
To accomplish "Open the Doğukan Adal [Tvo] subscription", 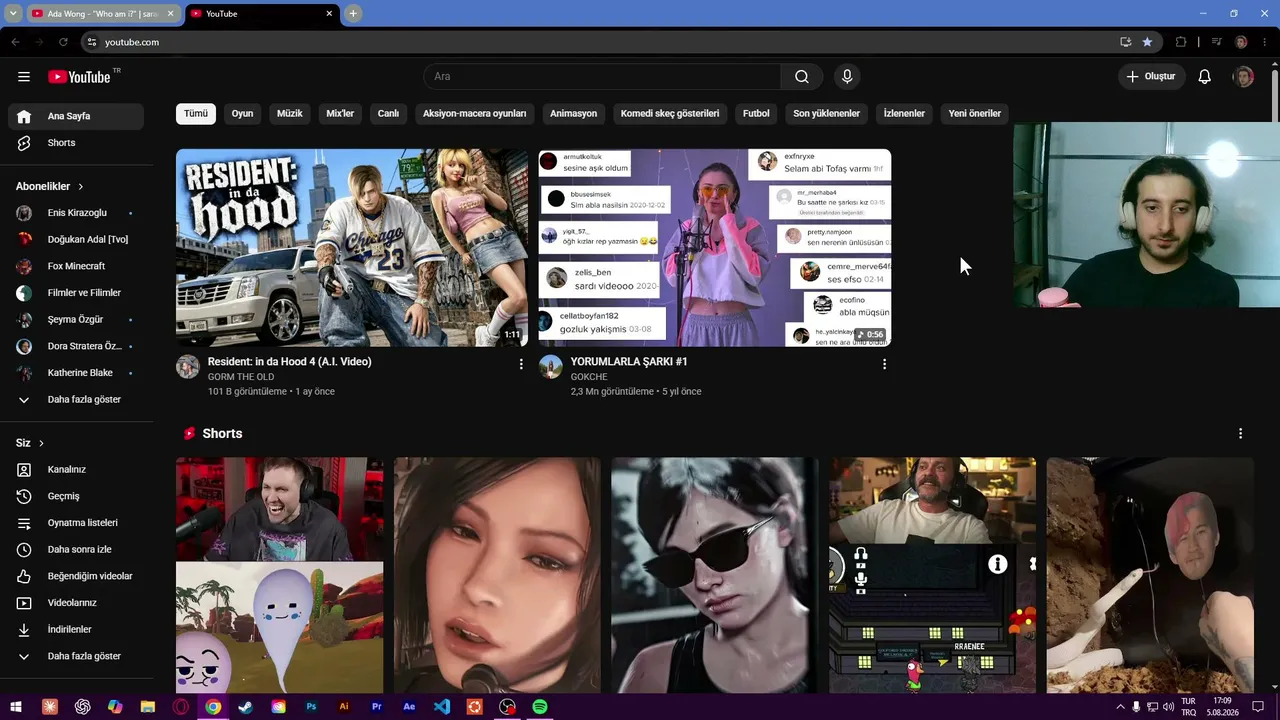I will pos(76,240).
